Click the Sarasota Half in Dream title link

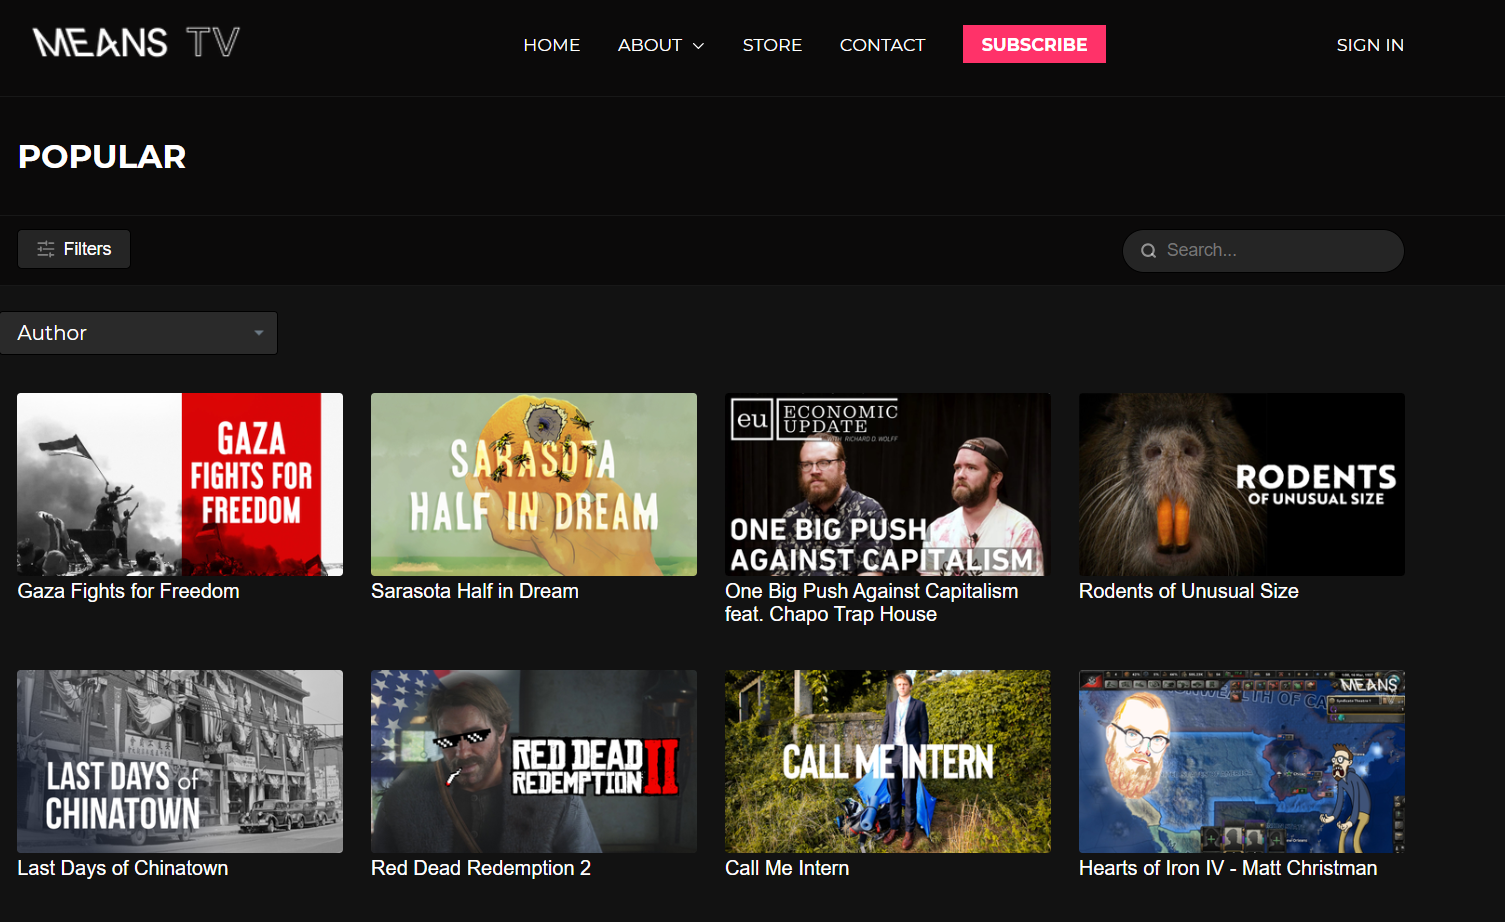tap(475, 591)
